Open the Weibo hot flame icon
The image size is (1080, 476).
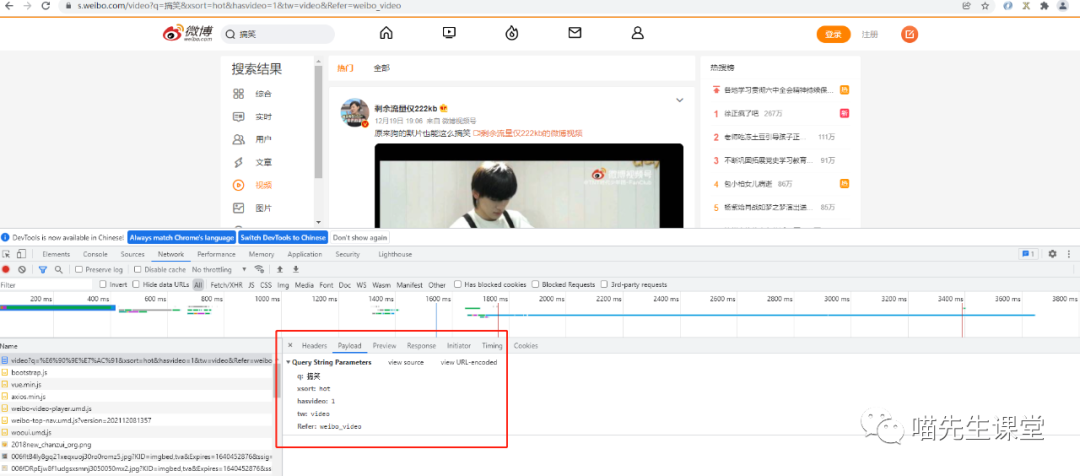pyautogui.click(x=512, y=33)
